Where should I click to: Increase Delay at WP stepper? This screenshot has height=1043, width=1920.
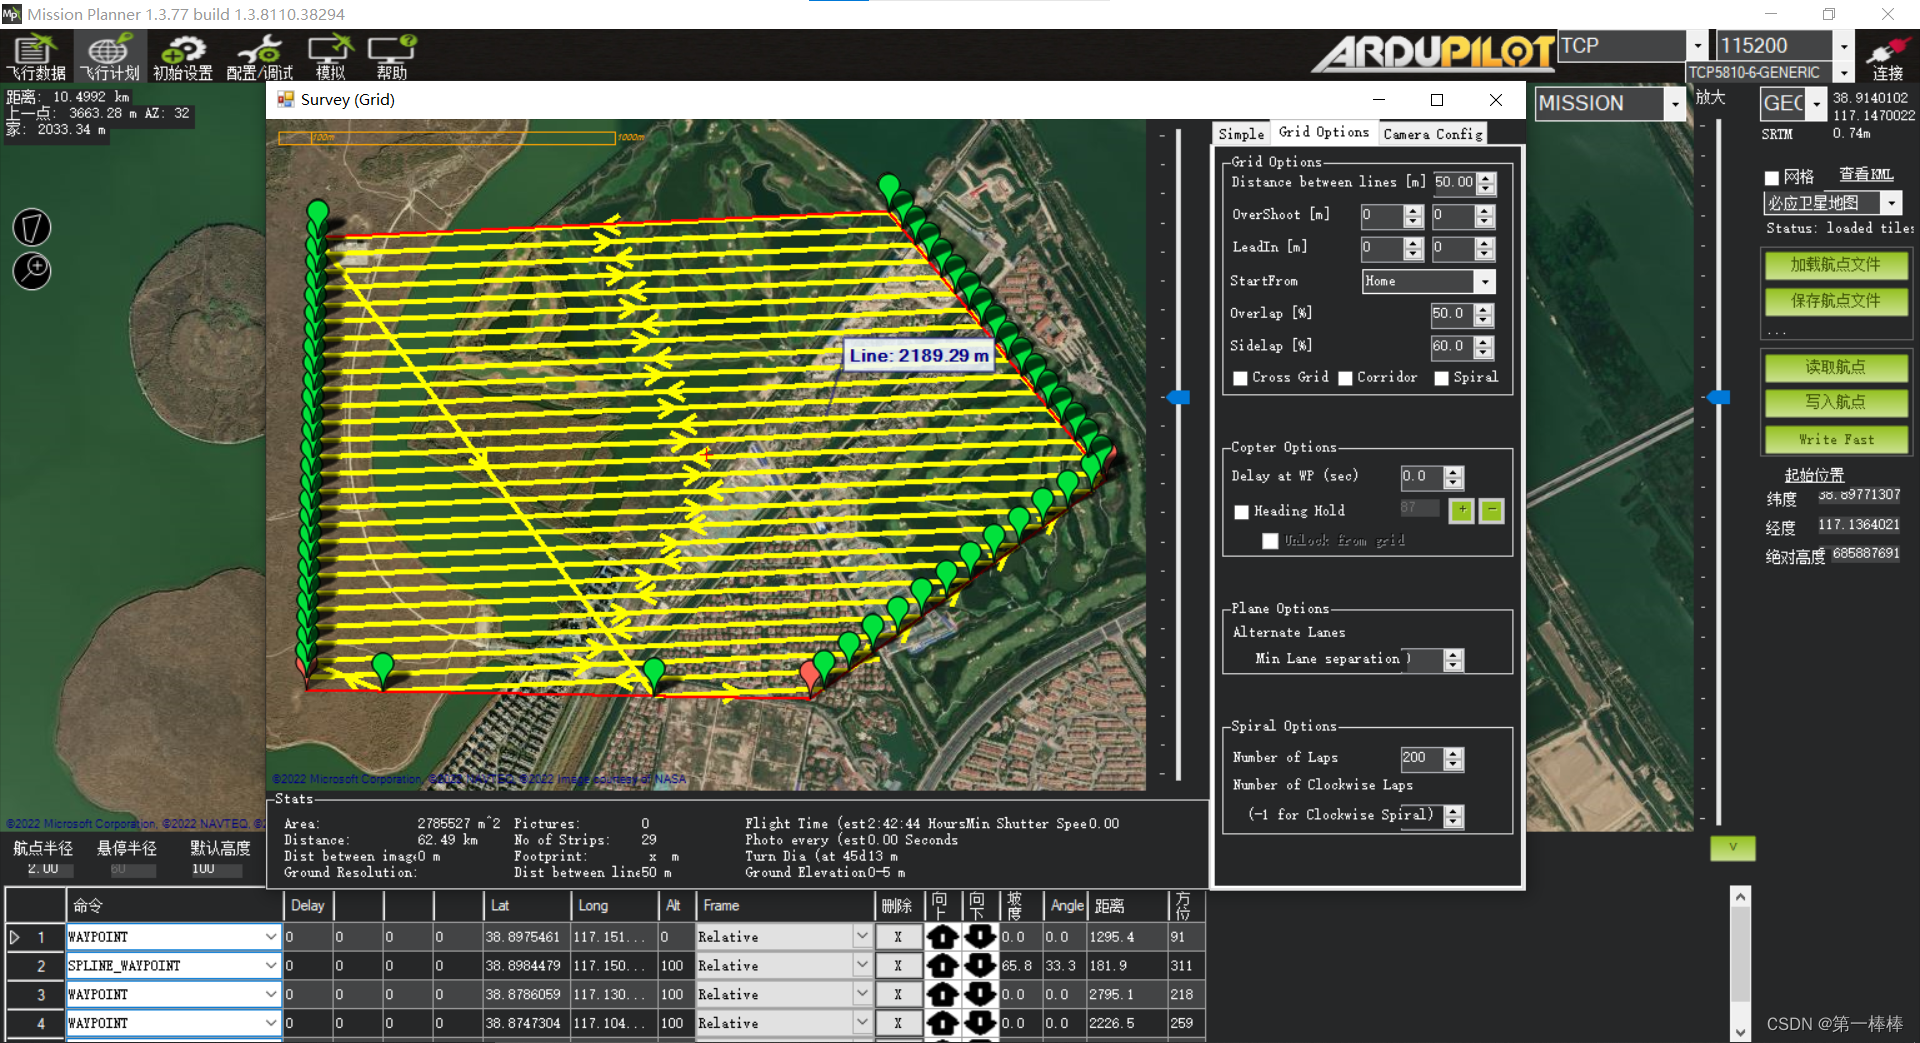(1454, 472)
